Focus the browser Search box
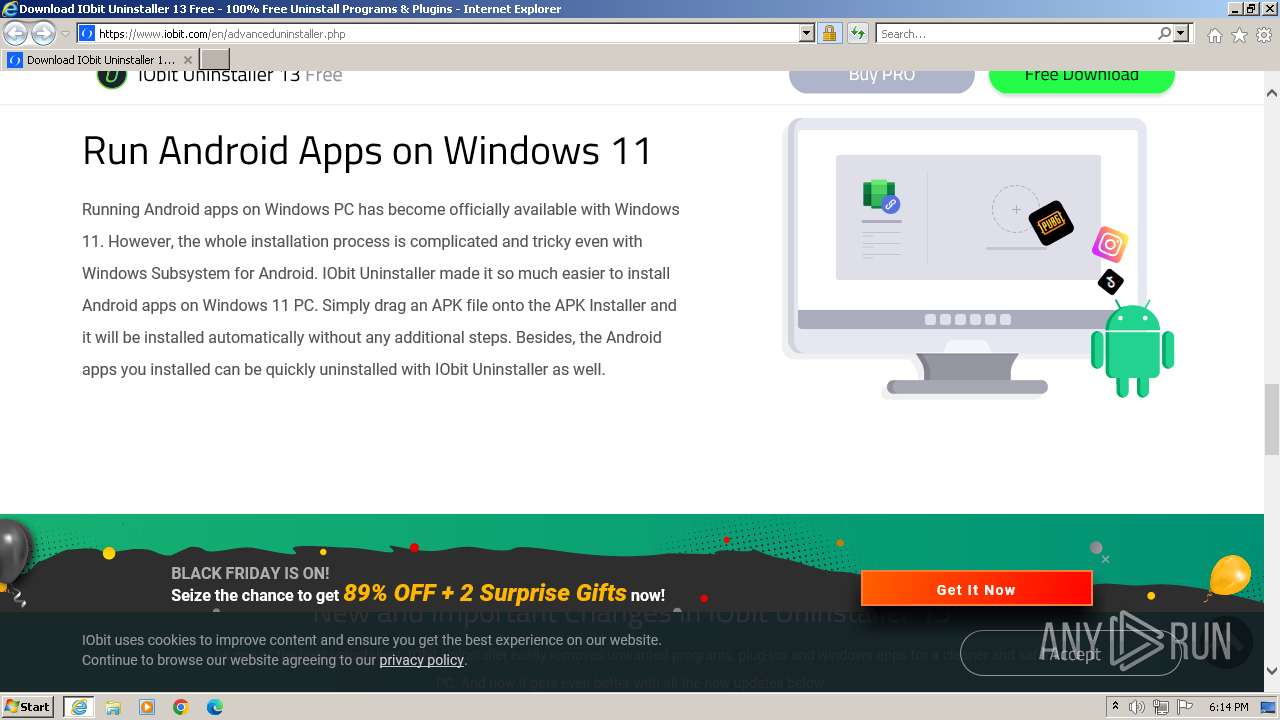1280x720 pixels. tap(1016, 34)
